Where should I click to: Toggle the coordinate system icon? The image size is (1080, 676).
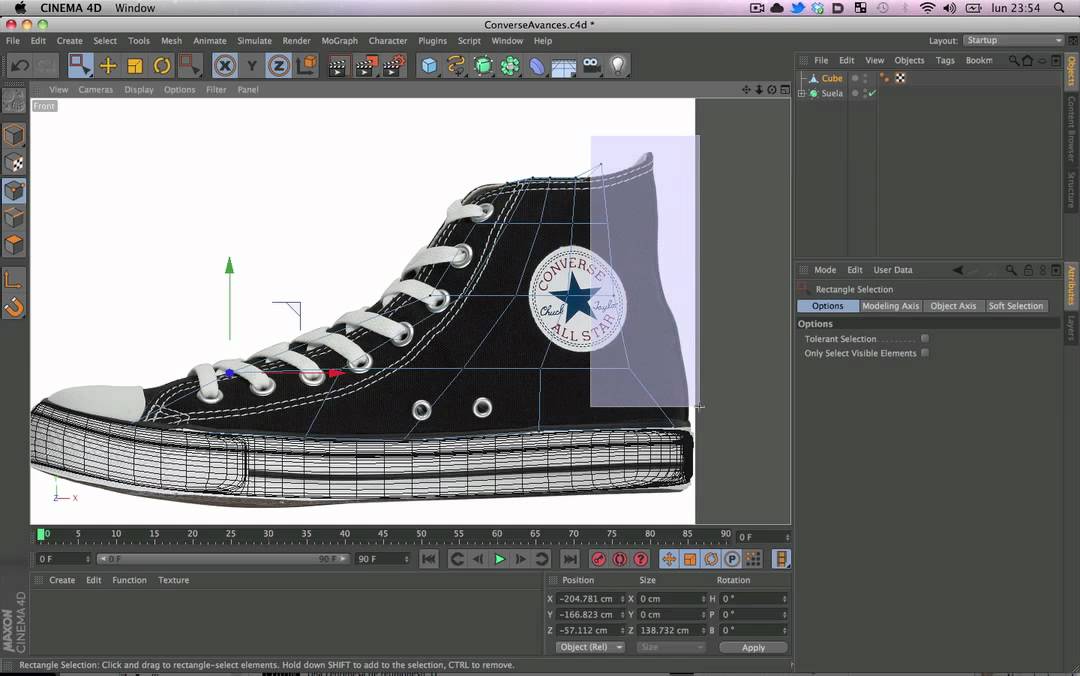click(x=307, y=66)
